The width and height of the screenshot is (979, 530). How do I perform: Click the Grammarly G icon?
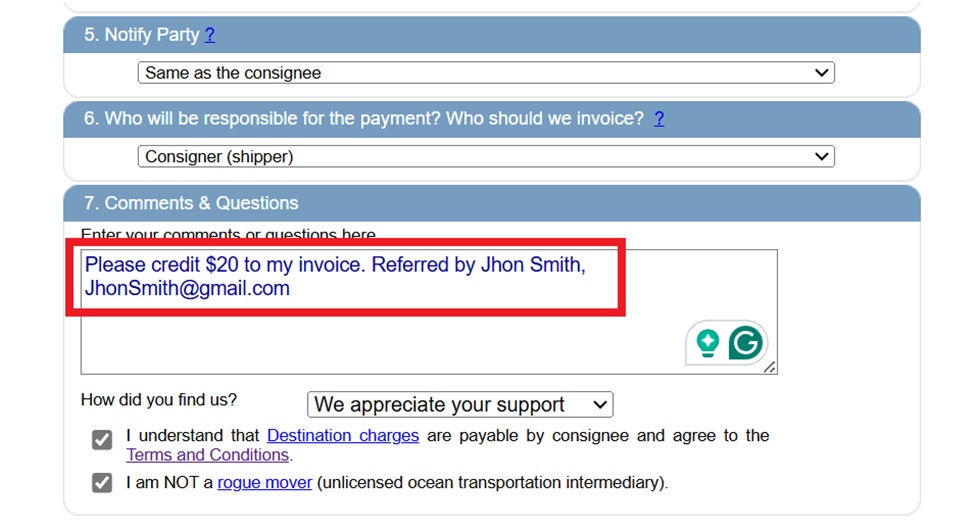pyautogui.click(x=746, y=343)
